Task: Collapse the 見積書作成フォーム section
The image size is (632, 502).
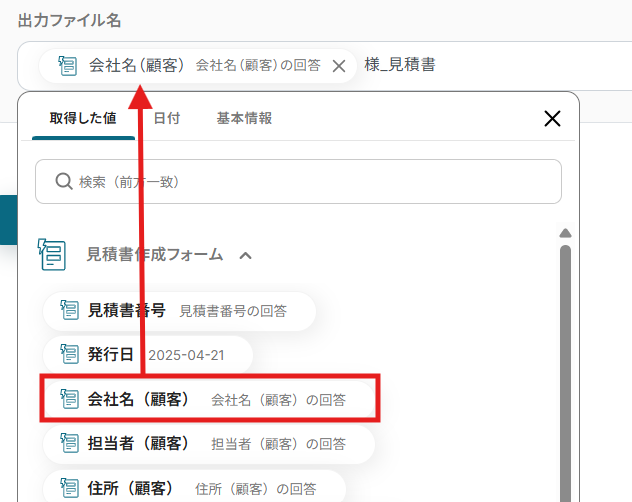Action: 245,255
